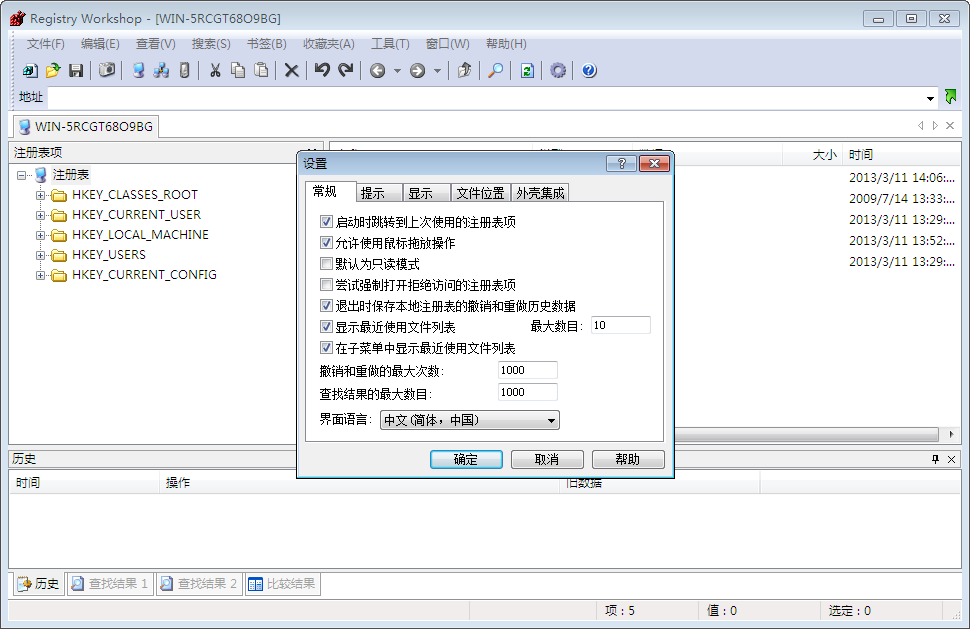This screenshot has width=970, height=629.
Task: Switch to 比较结果 bottom tab
Action: [282, 584]
